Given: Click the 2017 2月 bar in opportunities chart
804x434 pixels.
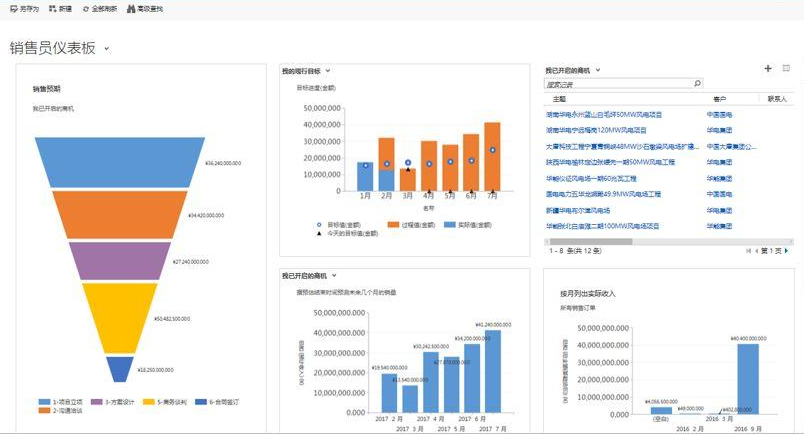Looking at the screenshot, I should tap(389, 393).
